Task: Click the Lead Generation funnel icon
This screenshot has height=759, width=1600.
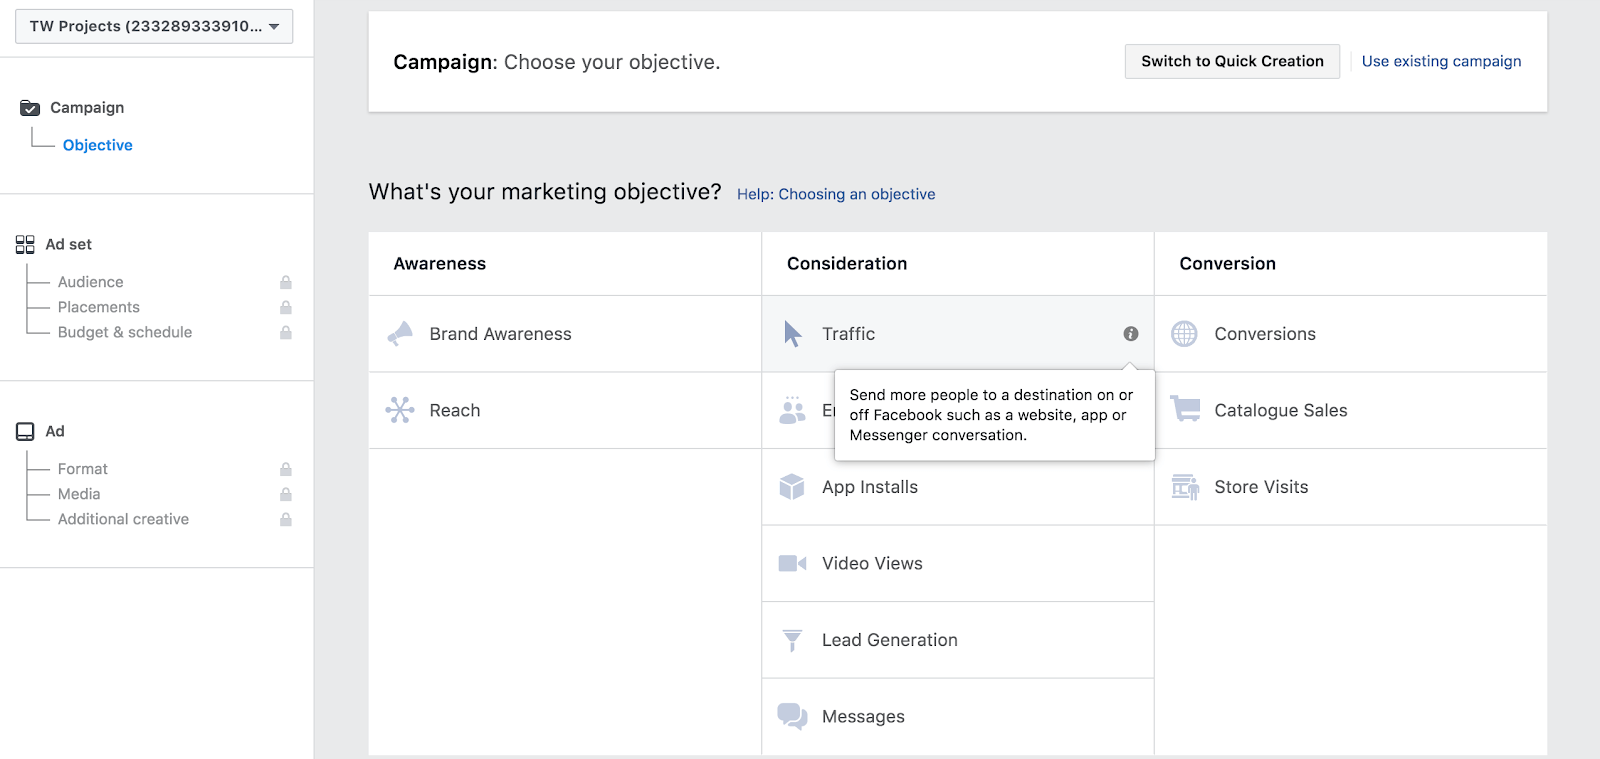Action: [x=792, y=640]
